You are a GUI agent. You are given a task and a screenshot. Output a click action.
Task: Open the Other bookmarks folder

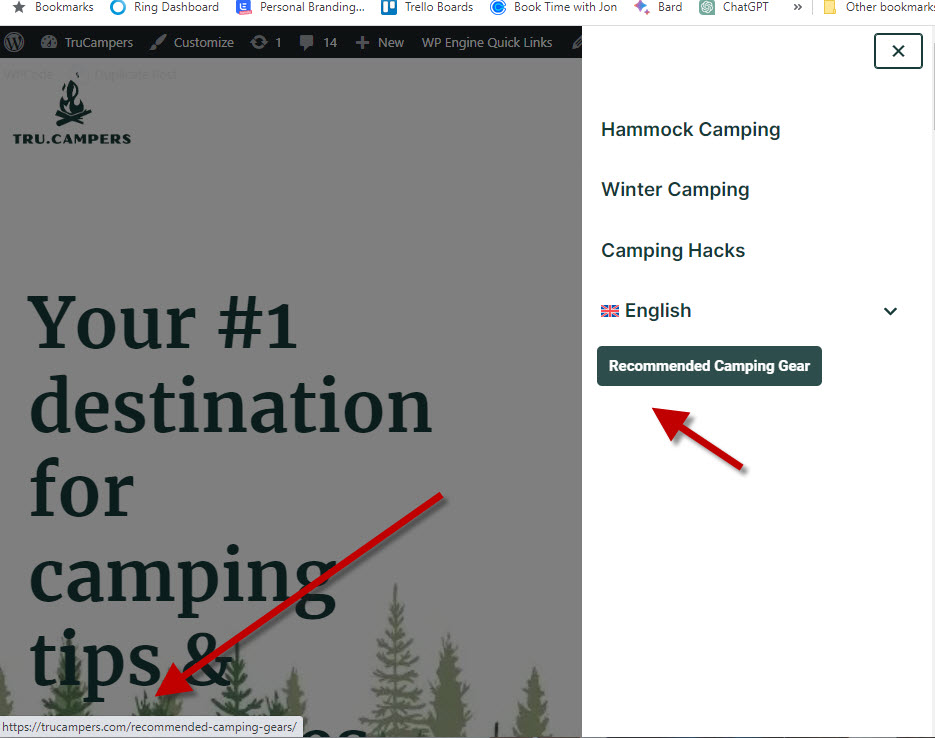click(x=878, y=7)
